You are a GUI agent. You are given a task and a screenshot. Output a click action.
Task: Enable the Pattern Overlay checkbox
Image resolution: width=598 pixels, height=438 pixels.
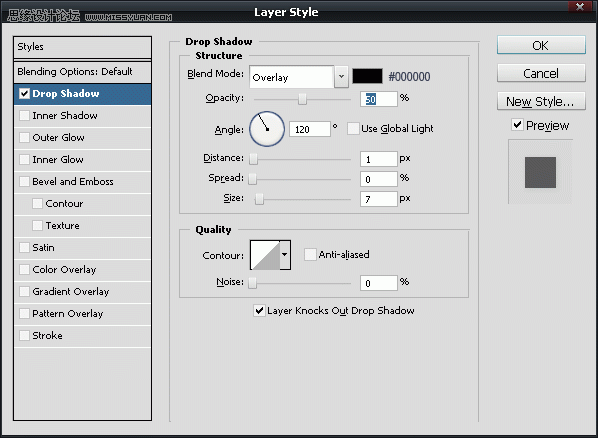coord(24,313)
